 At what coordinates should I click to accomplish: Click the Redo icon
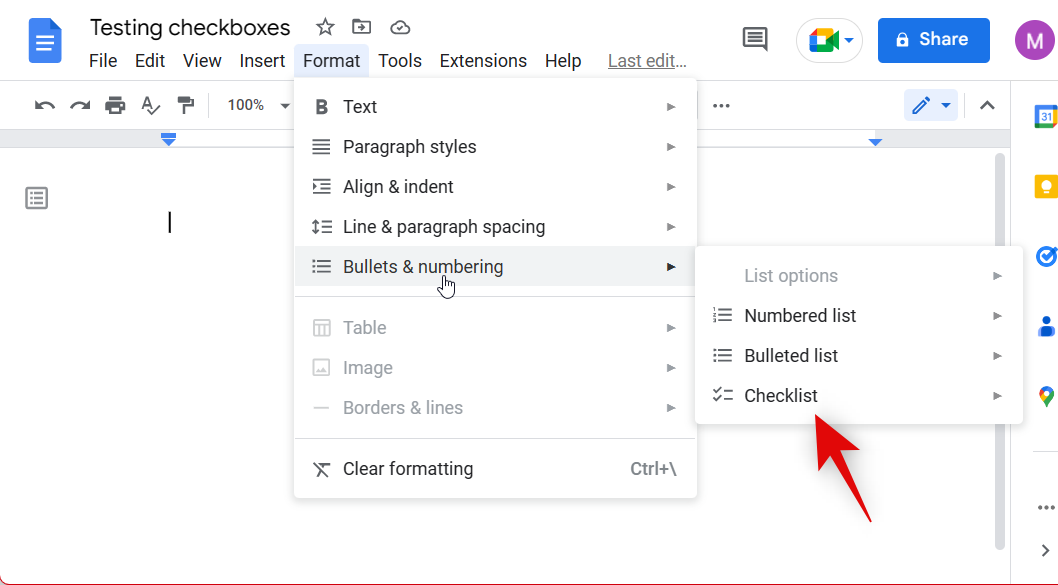[80, 104]
